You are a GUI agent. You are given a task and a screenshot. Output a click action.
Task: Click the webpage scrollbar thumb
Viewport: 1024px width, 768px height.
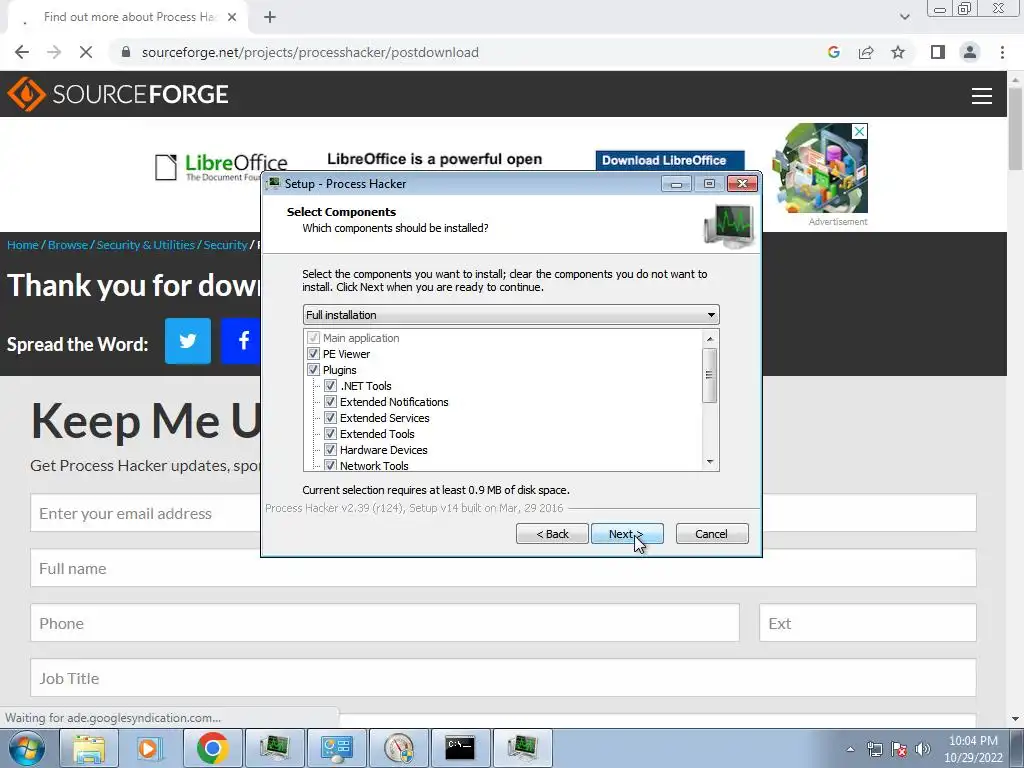(1016, 128)
